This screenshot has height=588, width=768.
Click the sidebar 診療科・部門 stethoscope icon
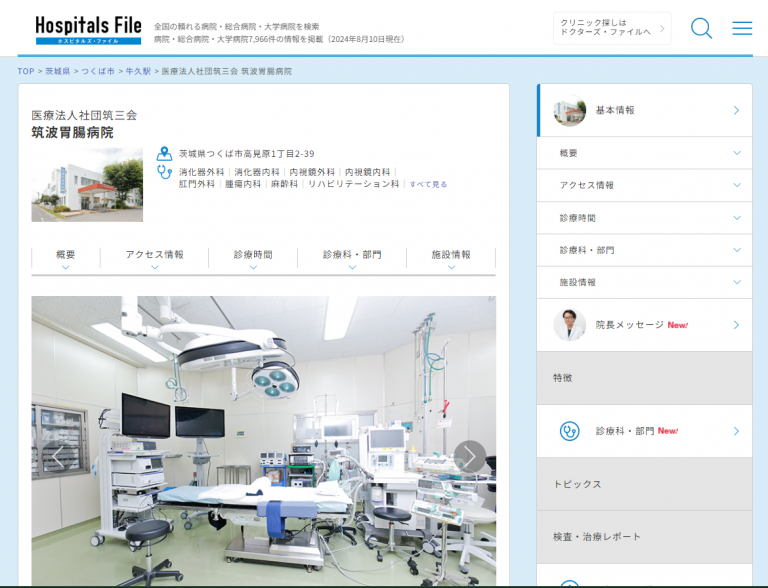(570, 431)
